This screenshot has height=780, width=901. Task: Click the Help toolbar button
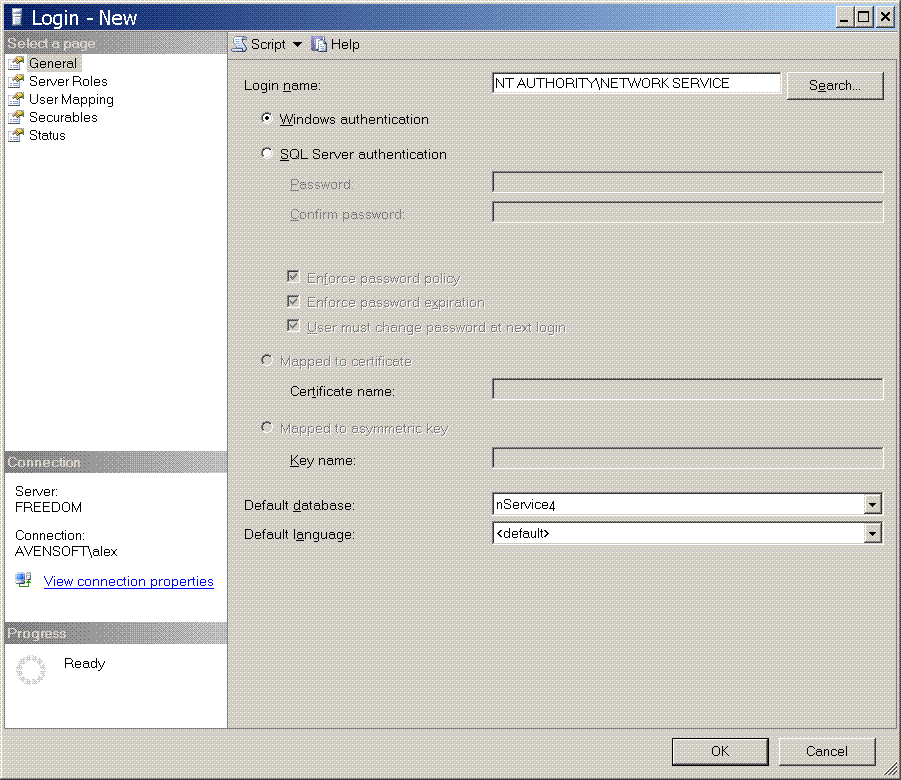[x=336, y=44]
